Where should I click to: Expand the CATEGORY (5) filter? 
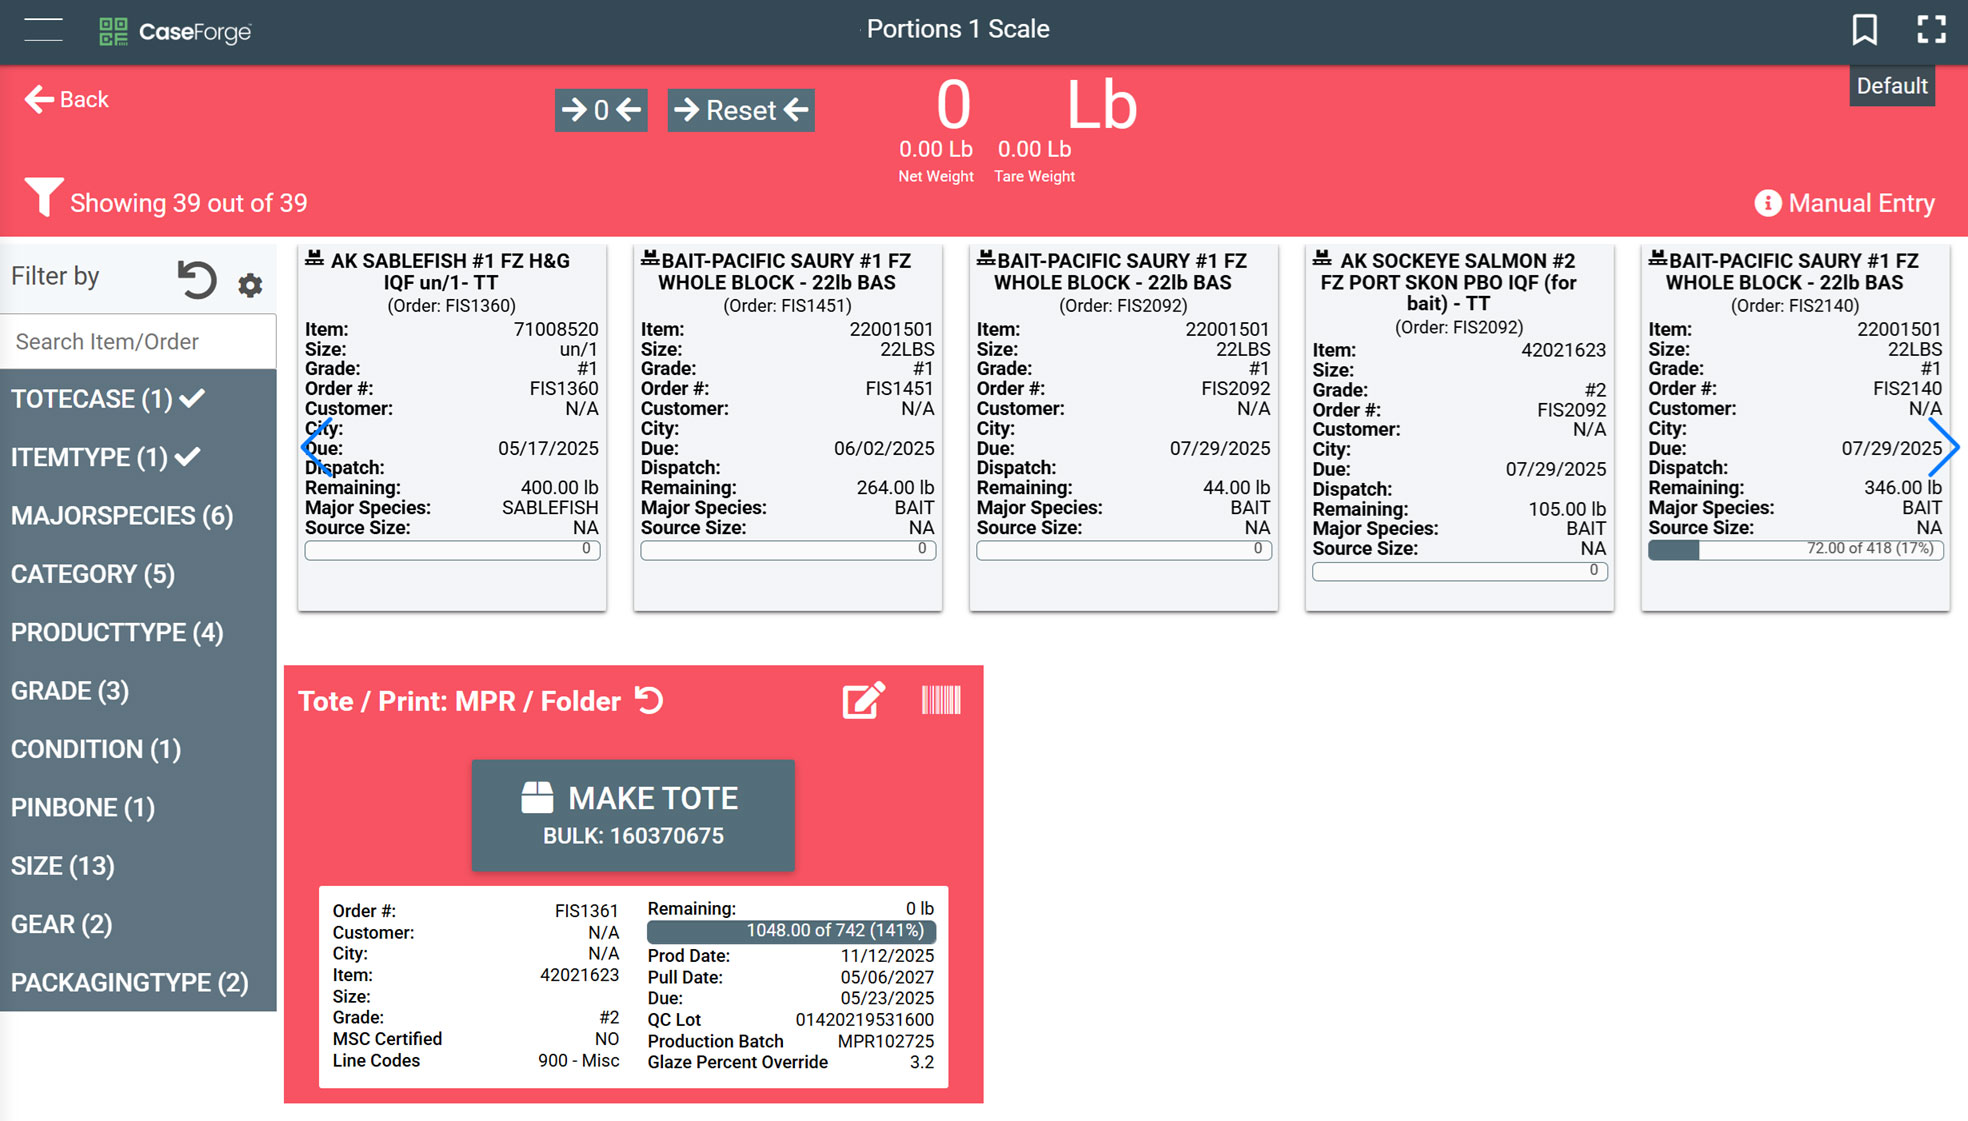click(93, 574)
